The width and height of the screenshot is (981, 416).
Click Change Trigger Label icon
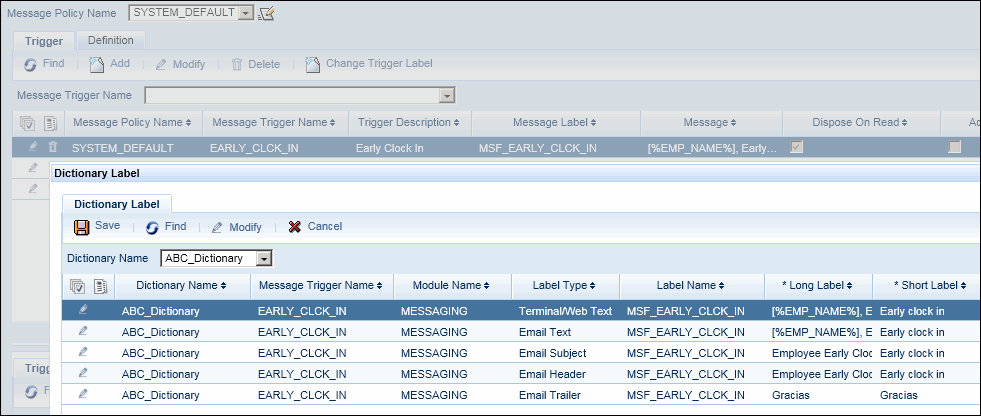click(313, 64)
